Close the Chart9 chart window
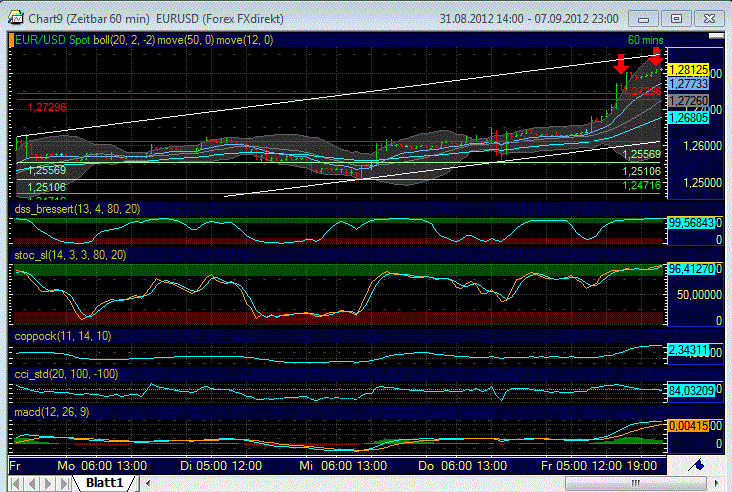 [x=709, y=19]
